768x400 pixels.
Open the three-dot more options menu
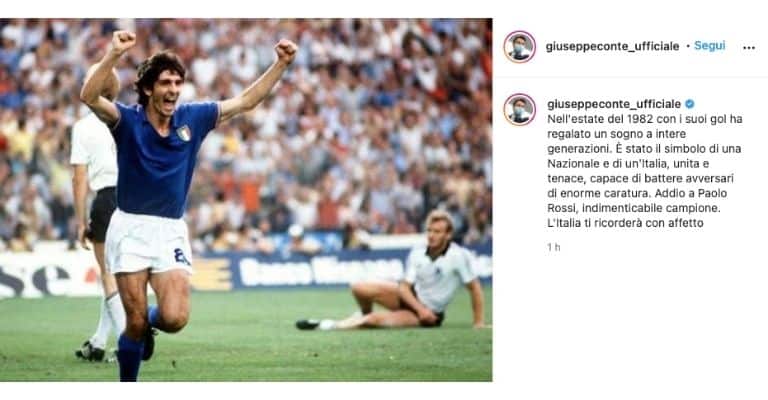coord(748,47)
